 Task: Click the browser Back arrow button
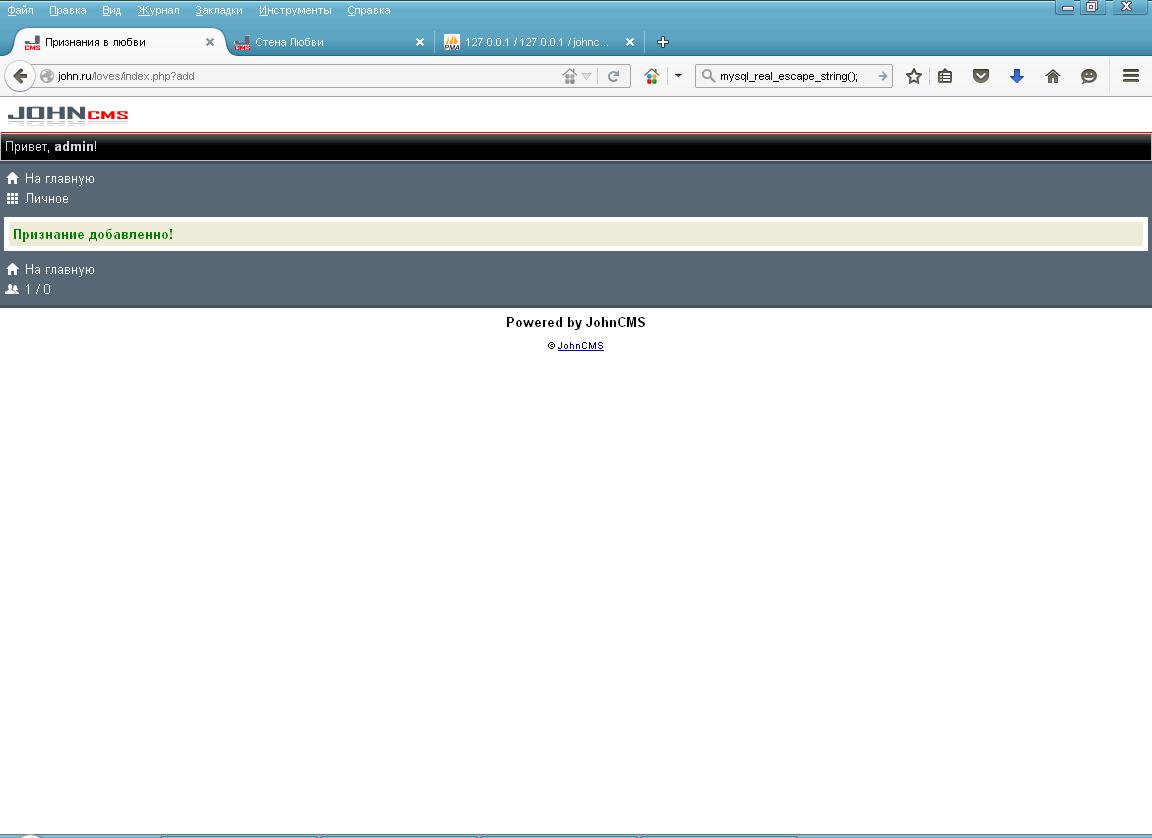click(x=20, y=76)
